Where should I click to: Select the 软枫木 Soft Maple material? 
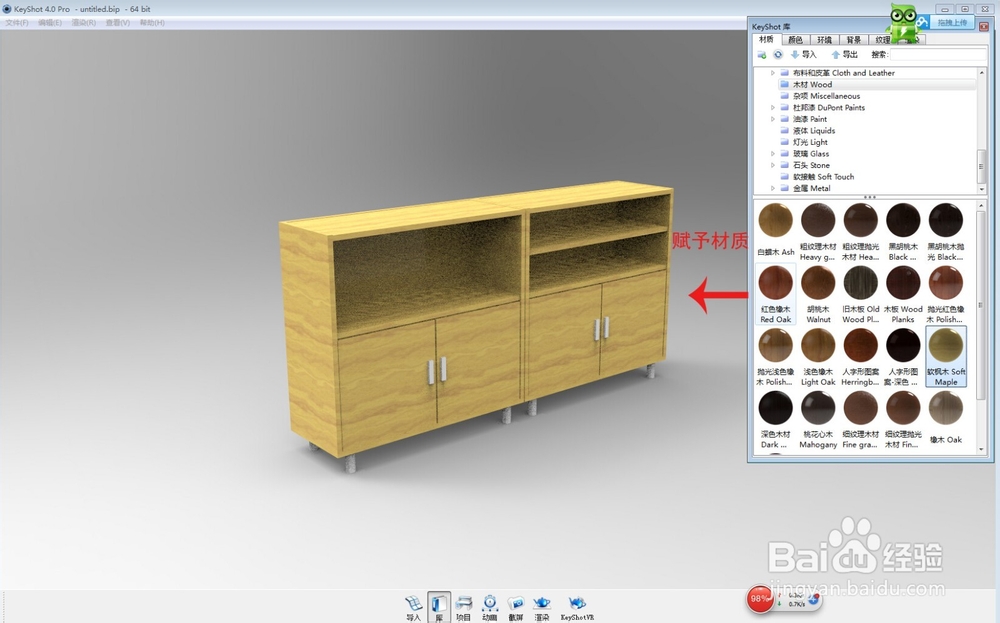(x=946, y=356)
